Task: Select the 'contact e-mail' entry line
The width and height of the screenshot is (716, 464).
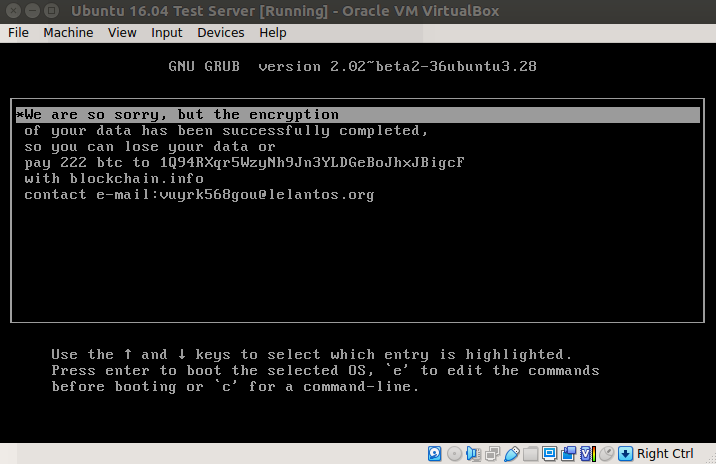Action: click(x=199, y=195)
